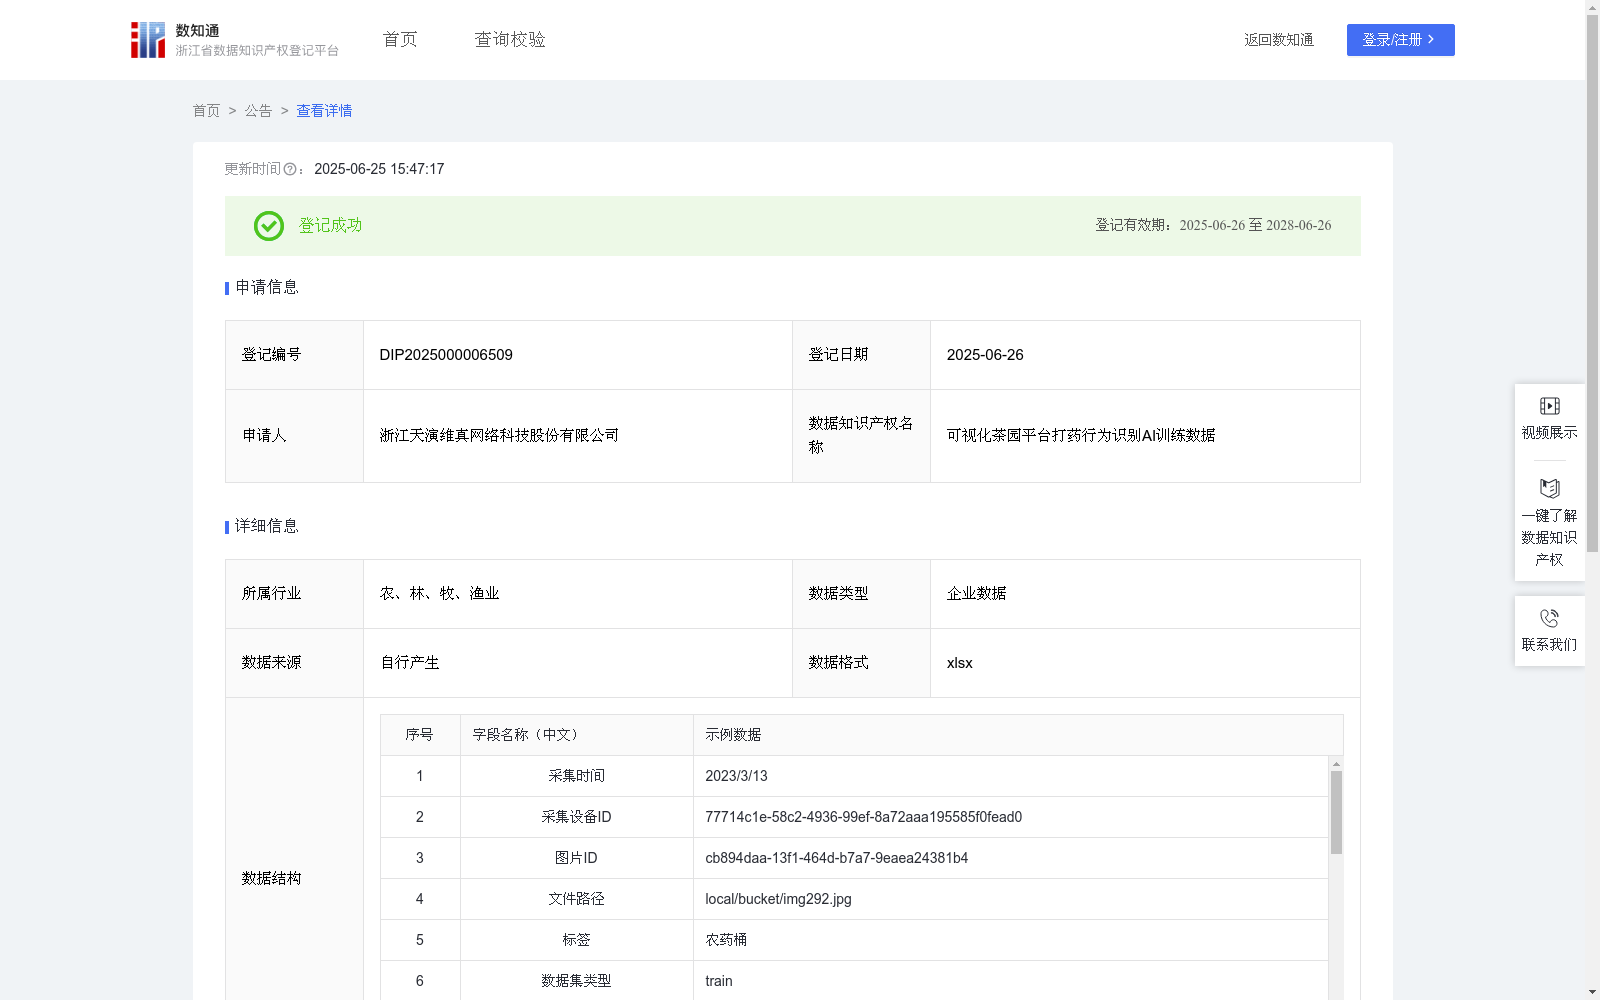This screenshot has height=1000, width=1600.
Task: Select update time 2025-06-25 15:47:17
Action: 379,170
